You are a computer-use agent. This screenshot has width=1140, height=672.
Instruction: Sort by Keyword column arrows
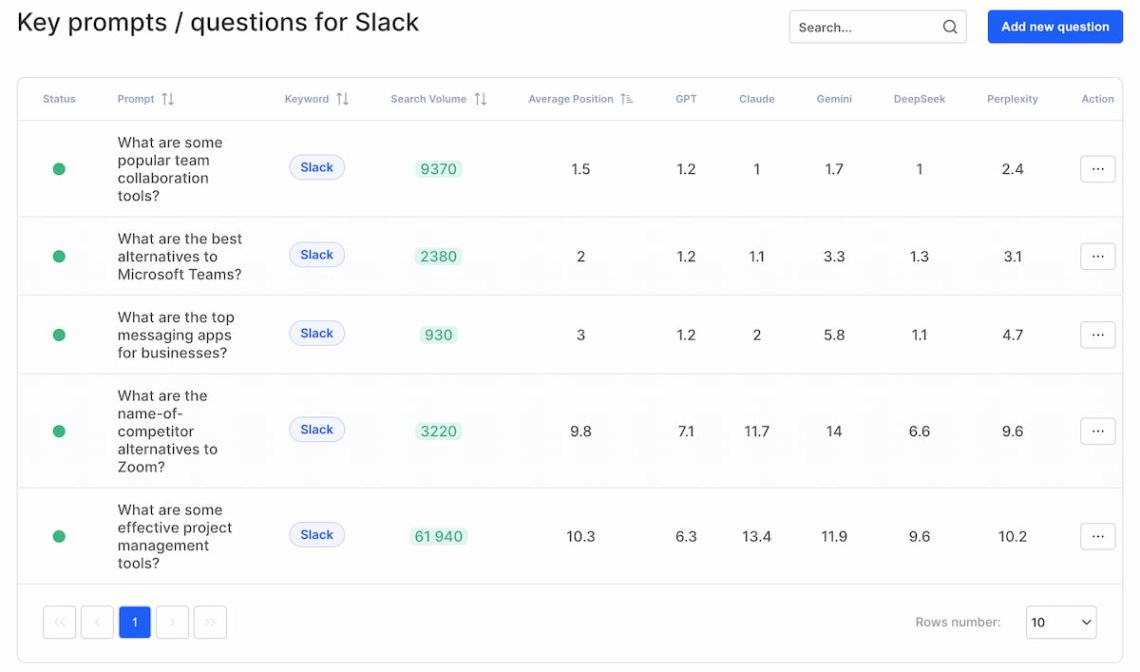coord(342,99)
